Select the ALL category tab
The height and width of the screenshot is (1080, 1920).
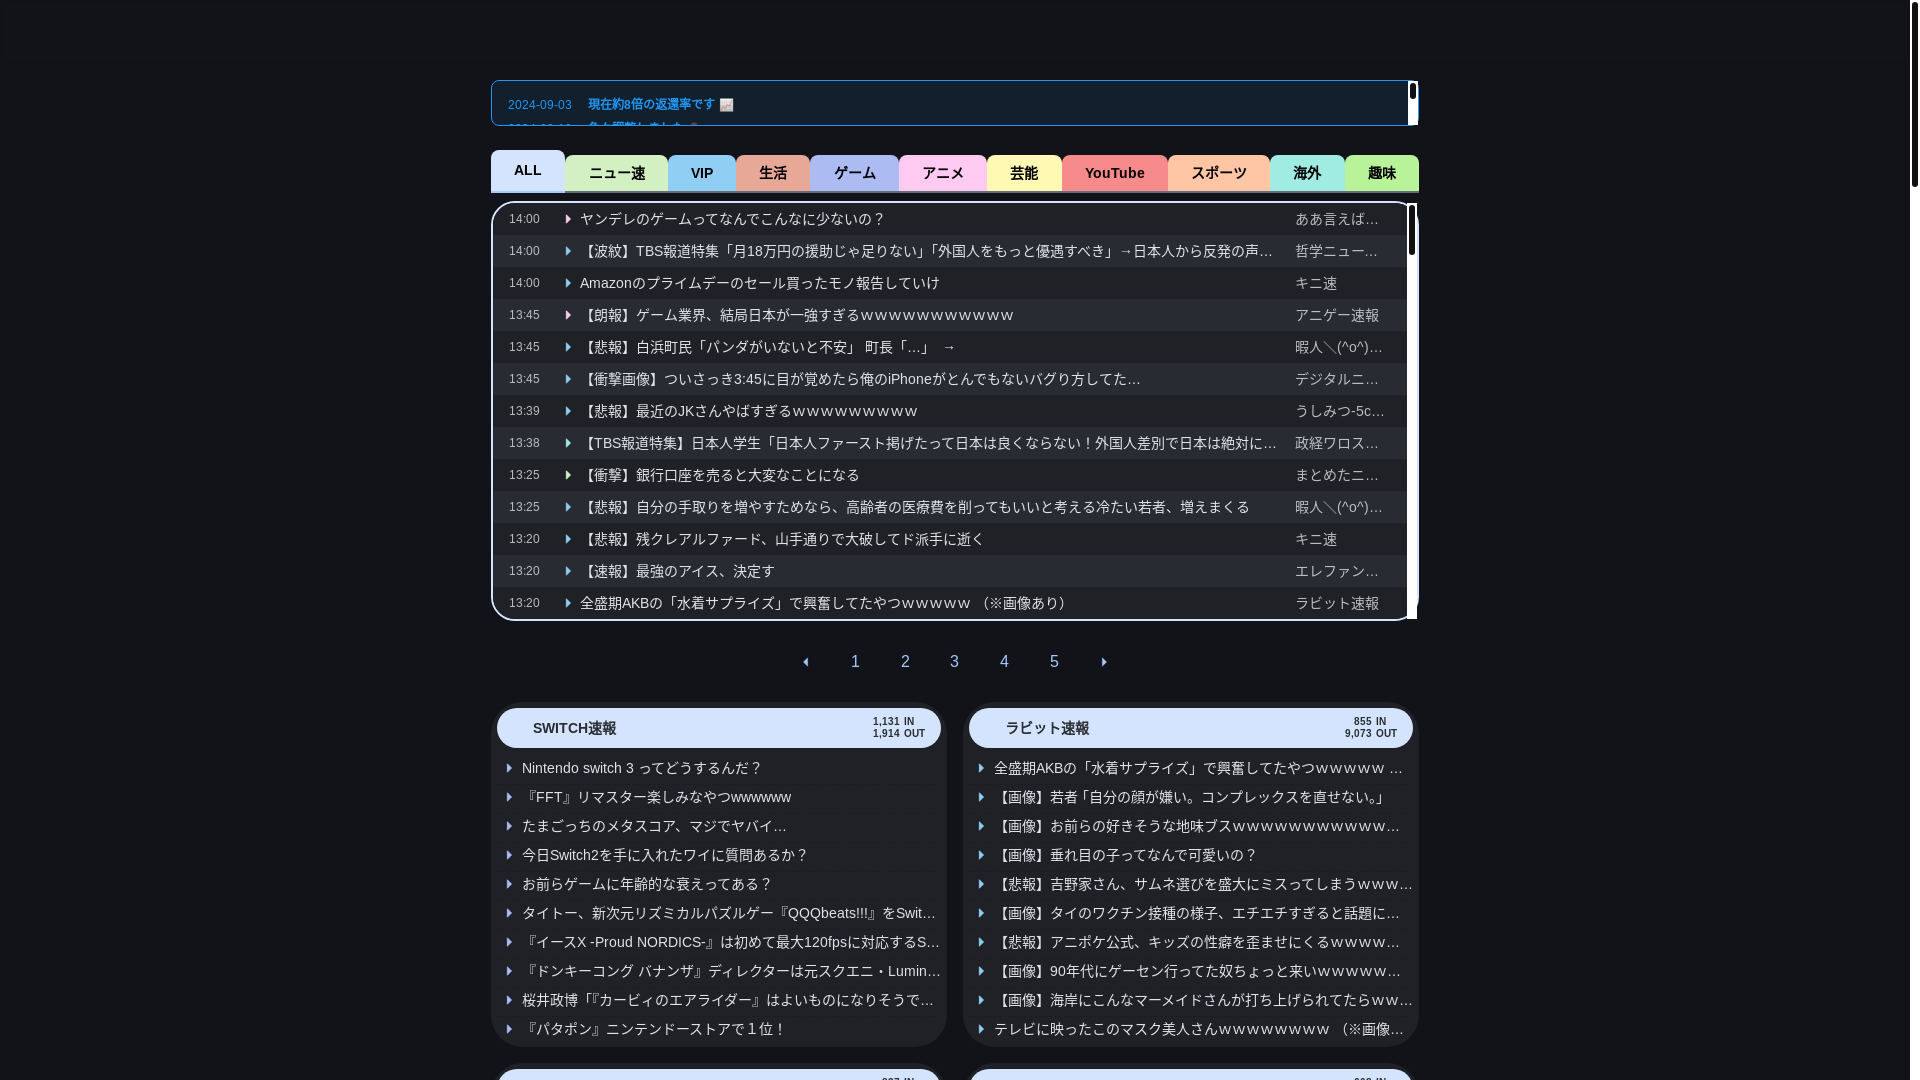coord(528,170)
